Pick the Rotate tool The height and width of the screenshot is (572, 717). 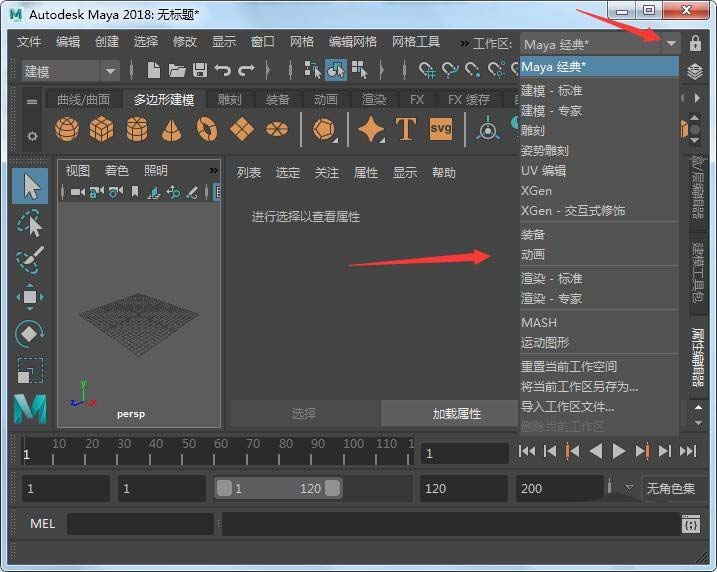30,334
